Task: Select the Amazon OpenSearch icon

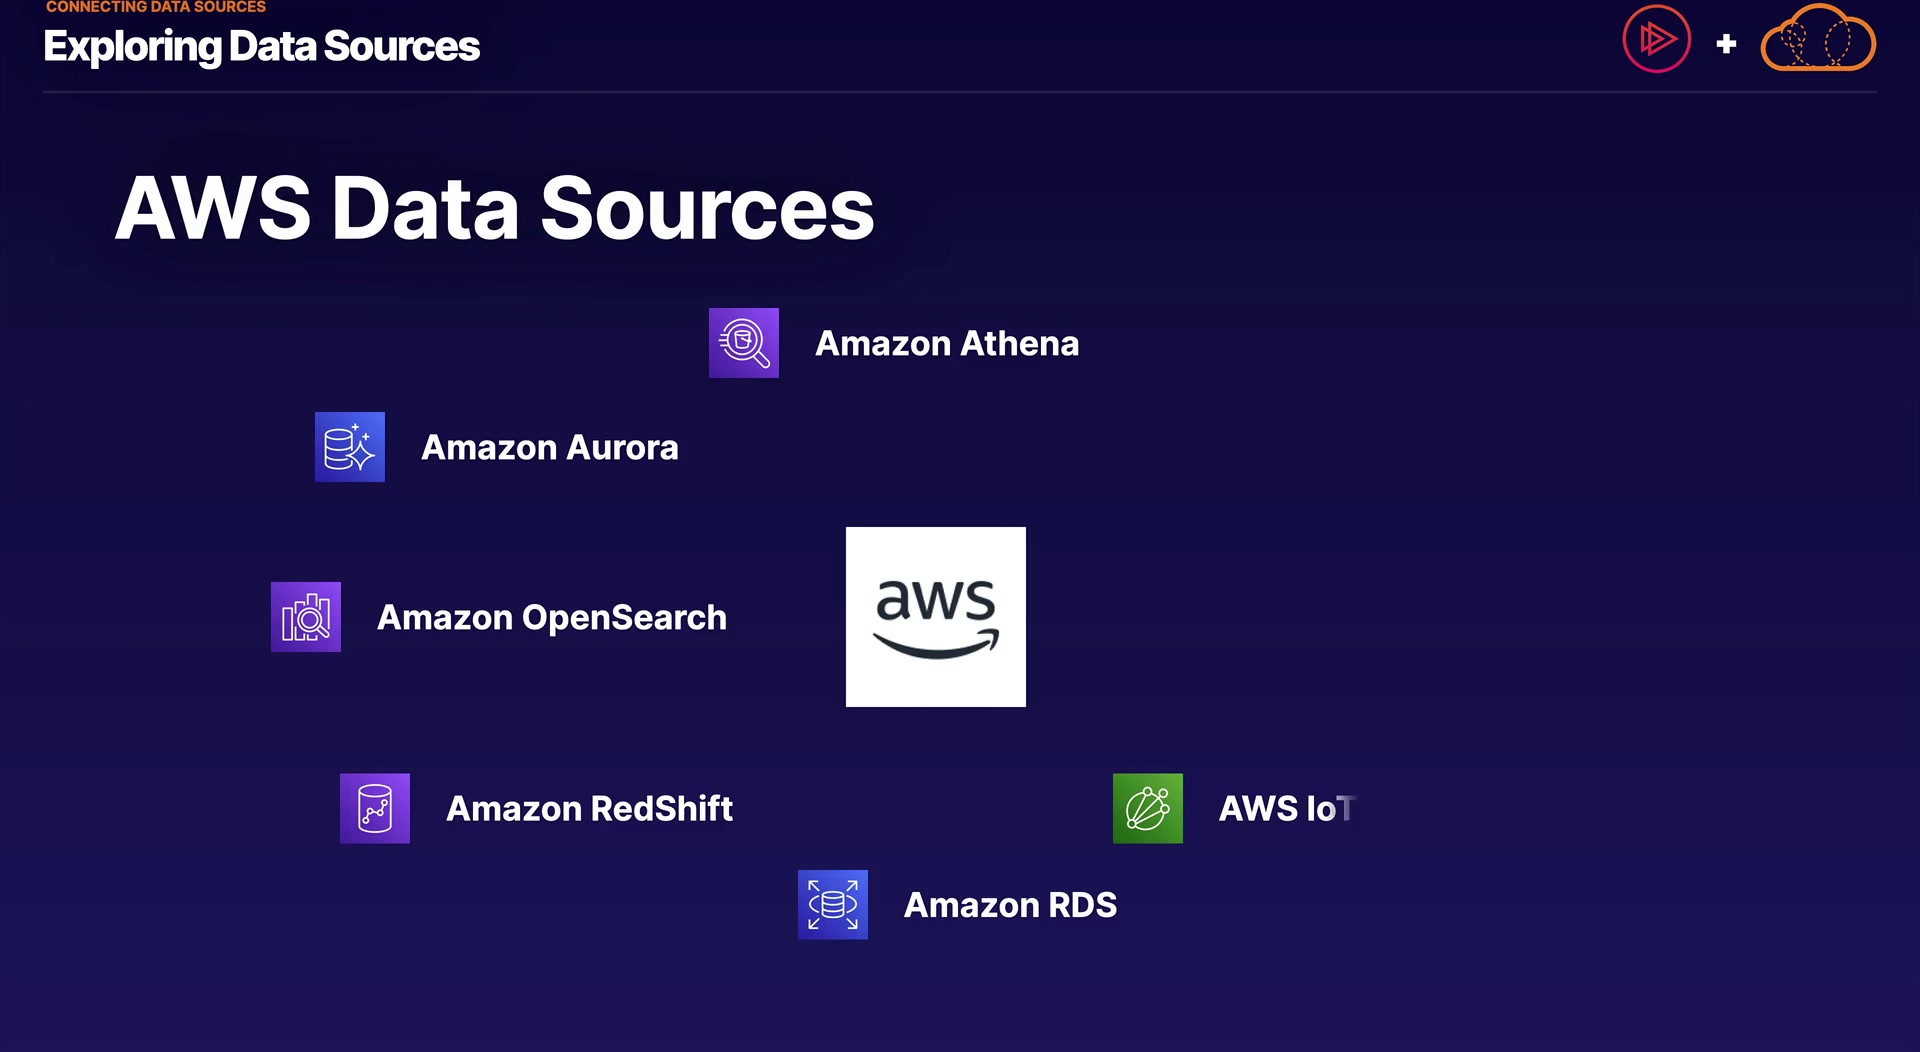Action: pos(305,617)
